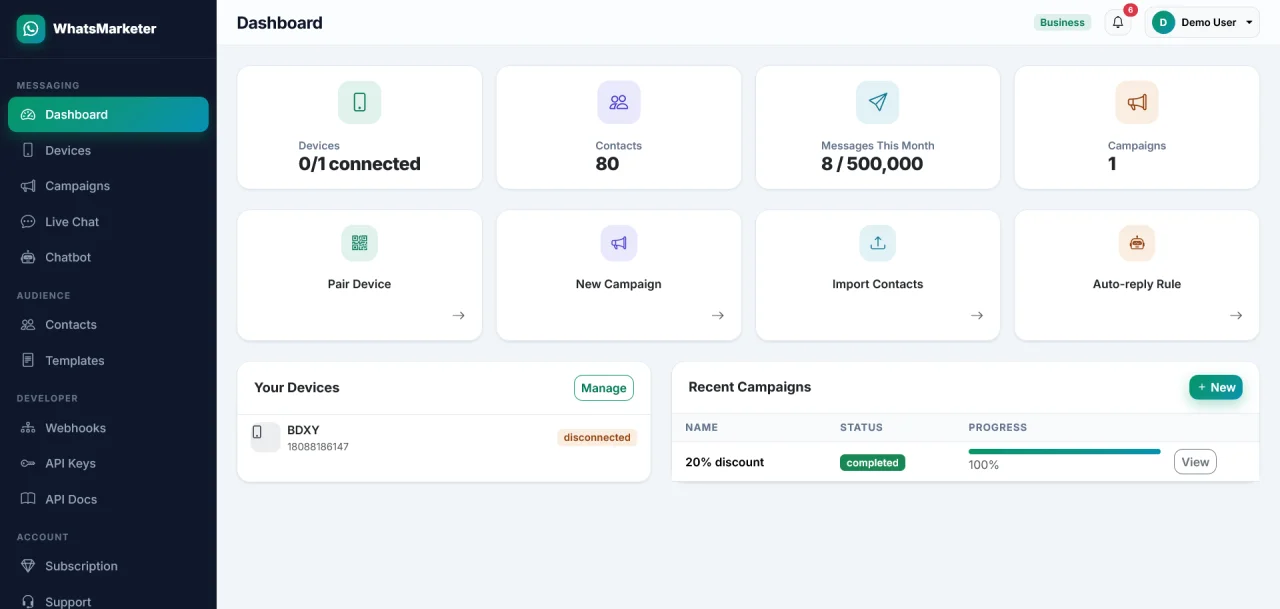The height and width of the screenshot is (609, 1280).
Task: Click the PROGRESS column header
Action: click(x=998, y=427)
